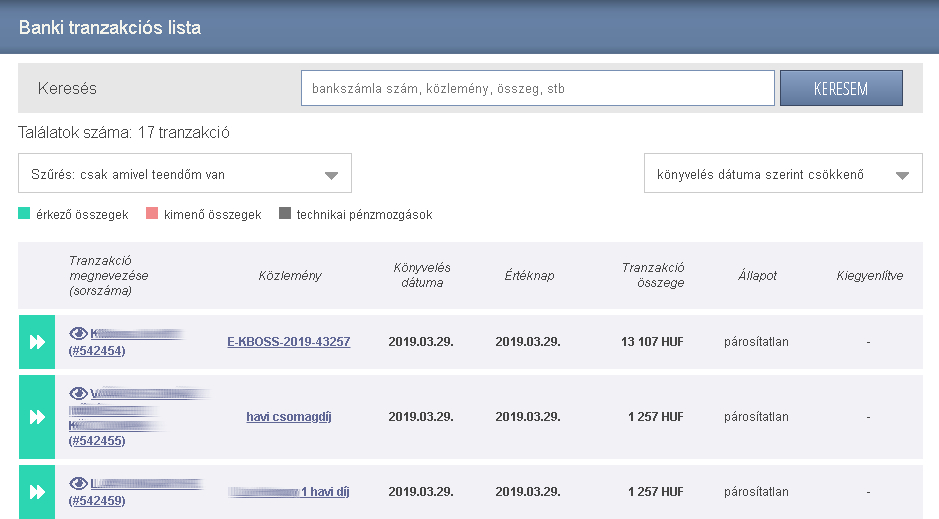Click the red 'kimenő összegek' legend swatch
This screenshot has height=519, width=939.
[x=152, y=214]
